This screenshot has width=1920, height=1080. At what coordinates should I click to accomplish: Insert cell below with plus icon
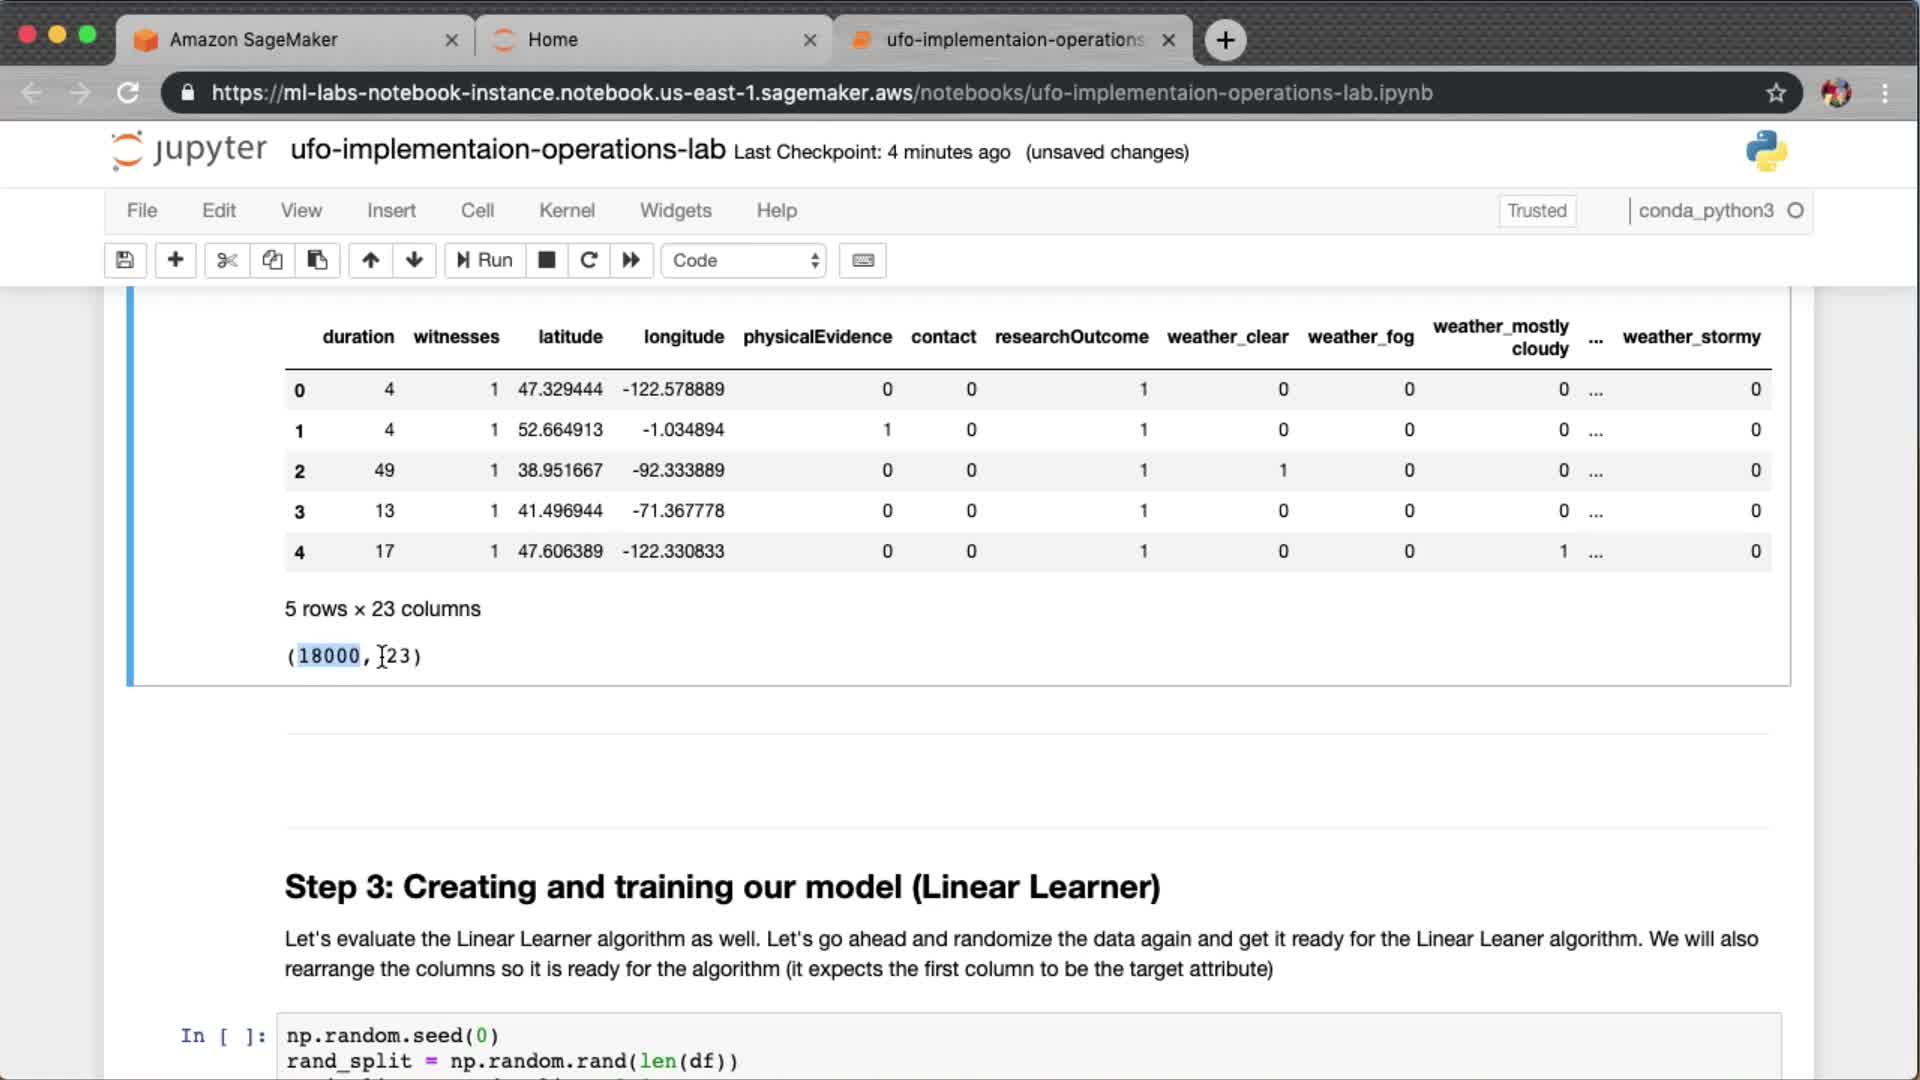(x=175, y=260)
